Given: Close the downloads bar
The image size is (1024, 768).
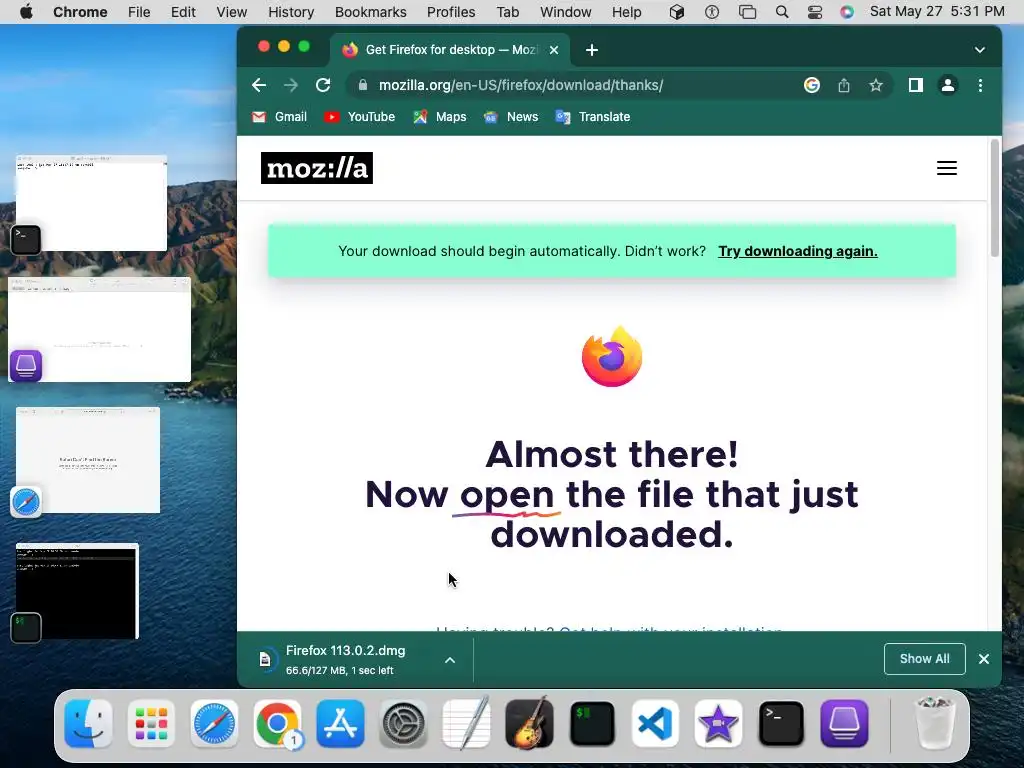Looking at the screenshot, I should [984, 659].
